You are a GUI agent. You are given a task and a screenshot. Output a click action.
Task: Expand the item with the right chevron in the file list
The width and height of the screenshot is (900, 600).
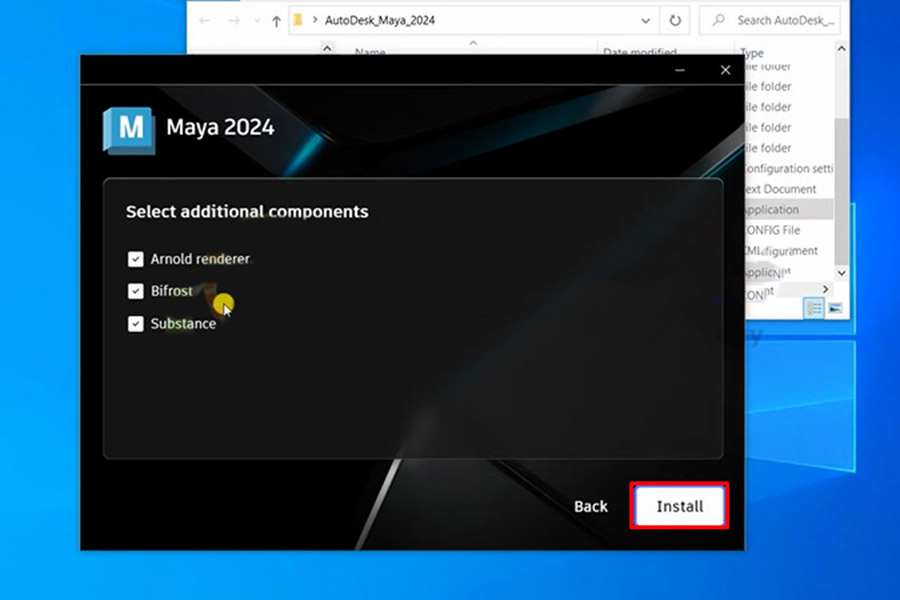click(825, 289)
